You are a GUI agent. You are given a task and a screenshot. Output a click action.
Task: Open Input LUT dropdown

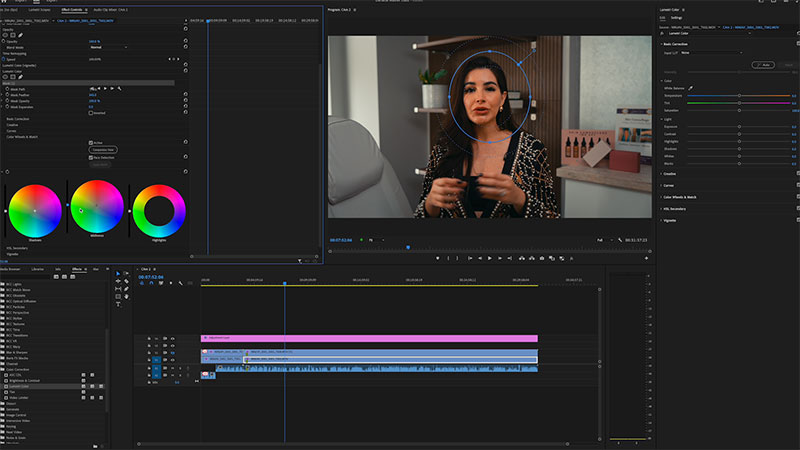pyautogui.click(x=712, y=53)
